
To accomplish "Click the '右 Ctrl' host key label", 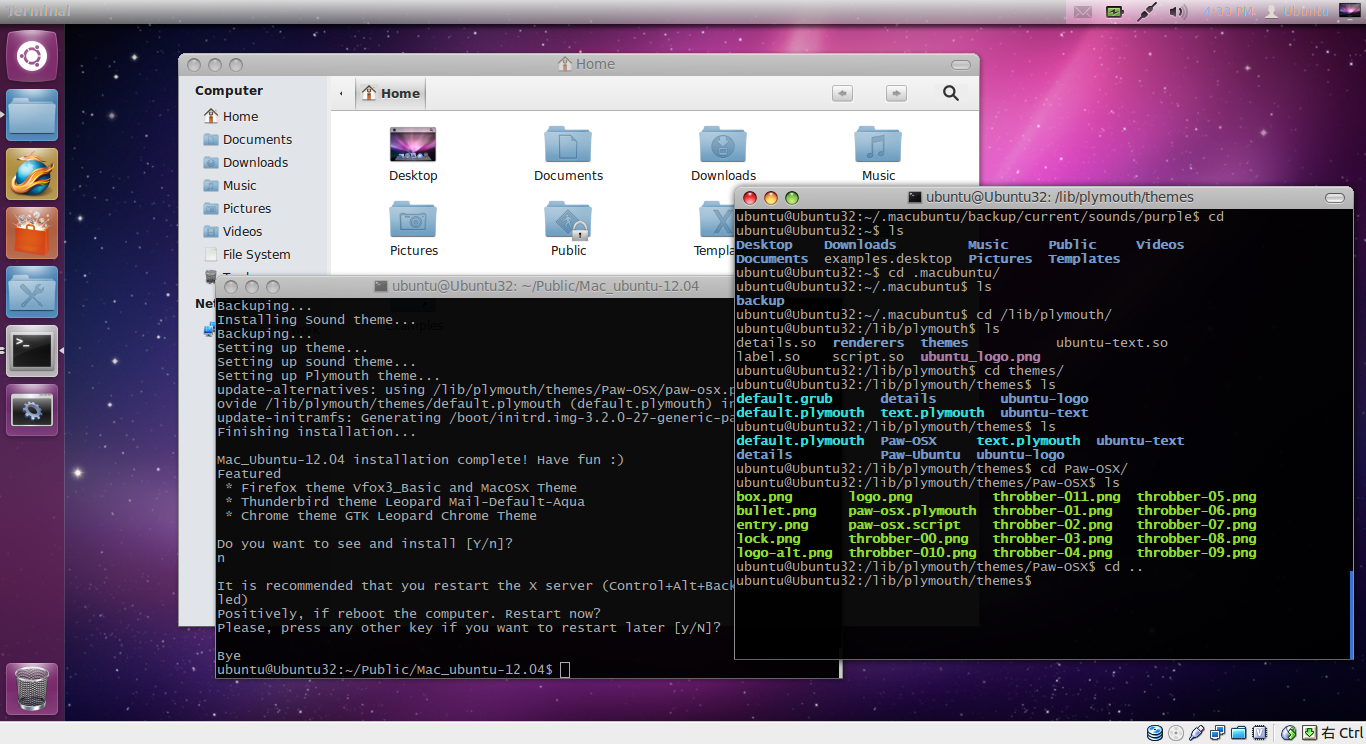I will (1342, 733).
